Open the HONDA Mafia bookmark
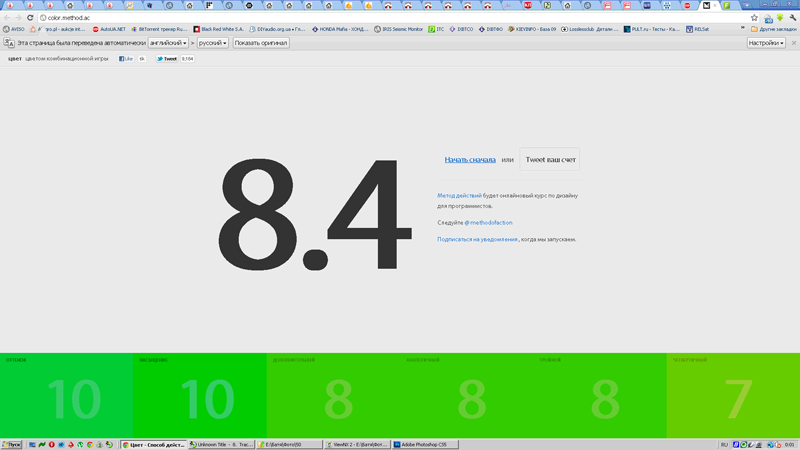 point(339,30)
